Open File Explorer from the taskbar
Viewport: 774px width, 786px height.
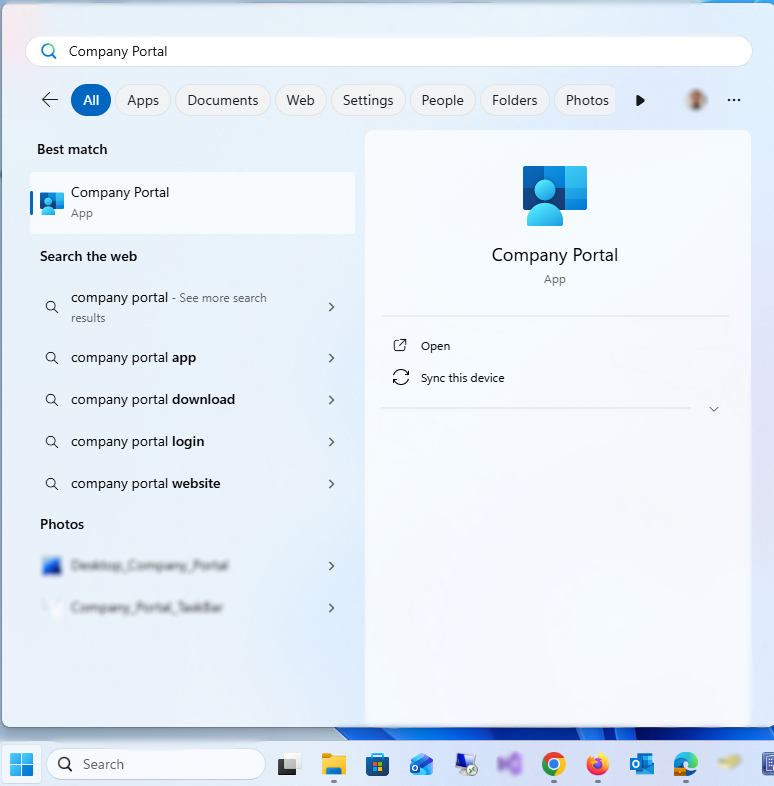point(333,764)
